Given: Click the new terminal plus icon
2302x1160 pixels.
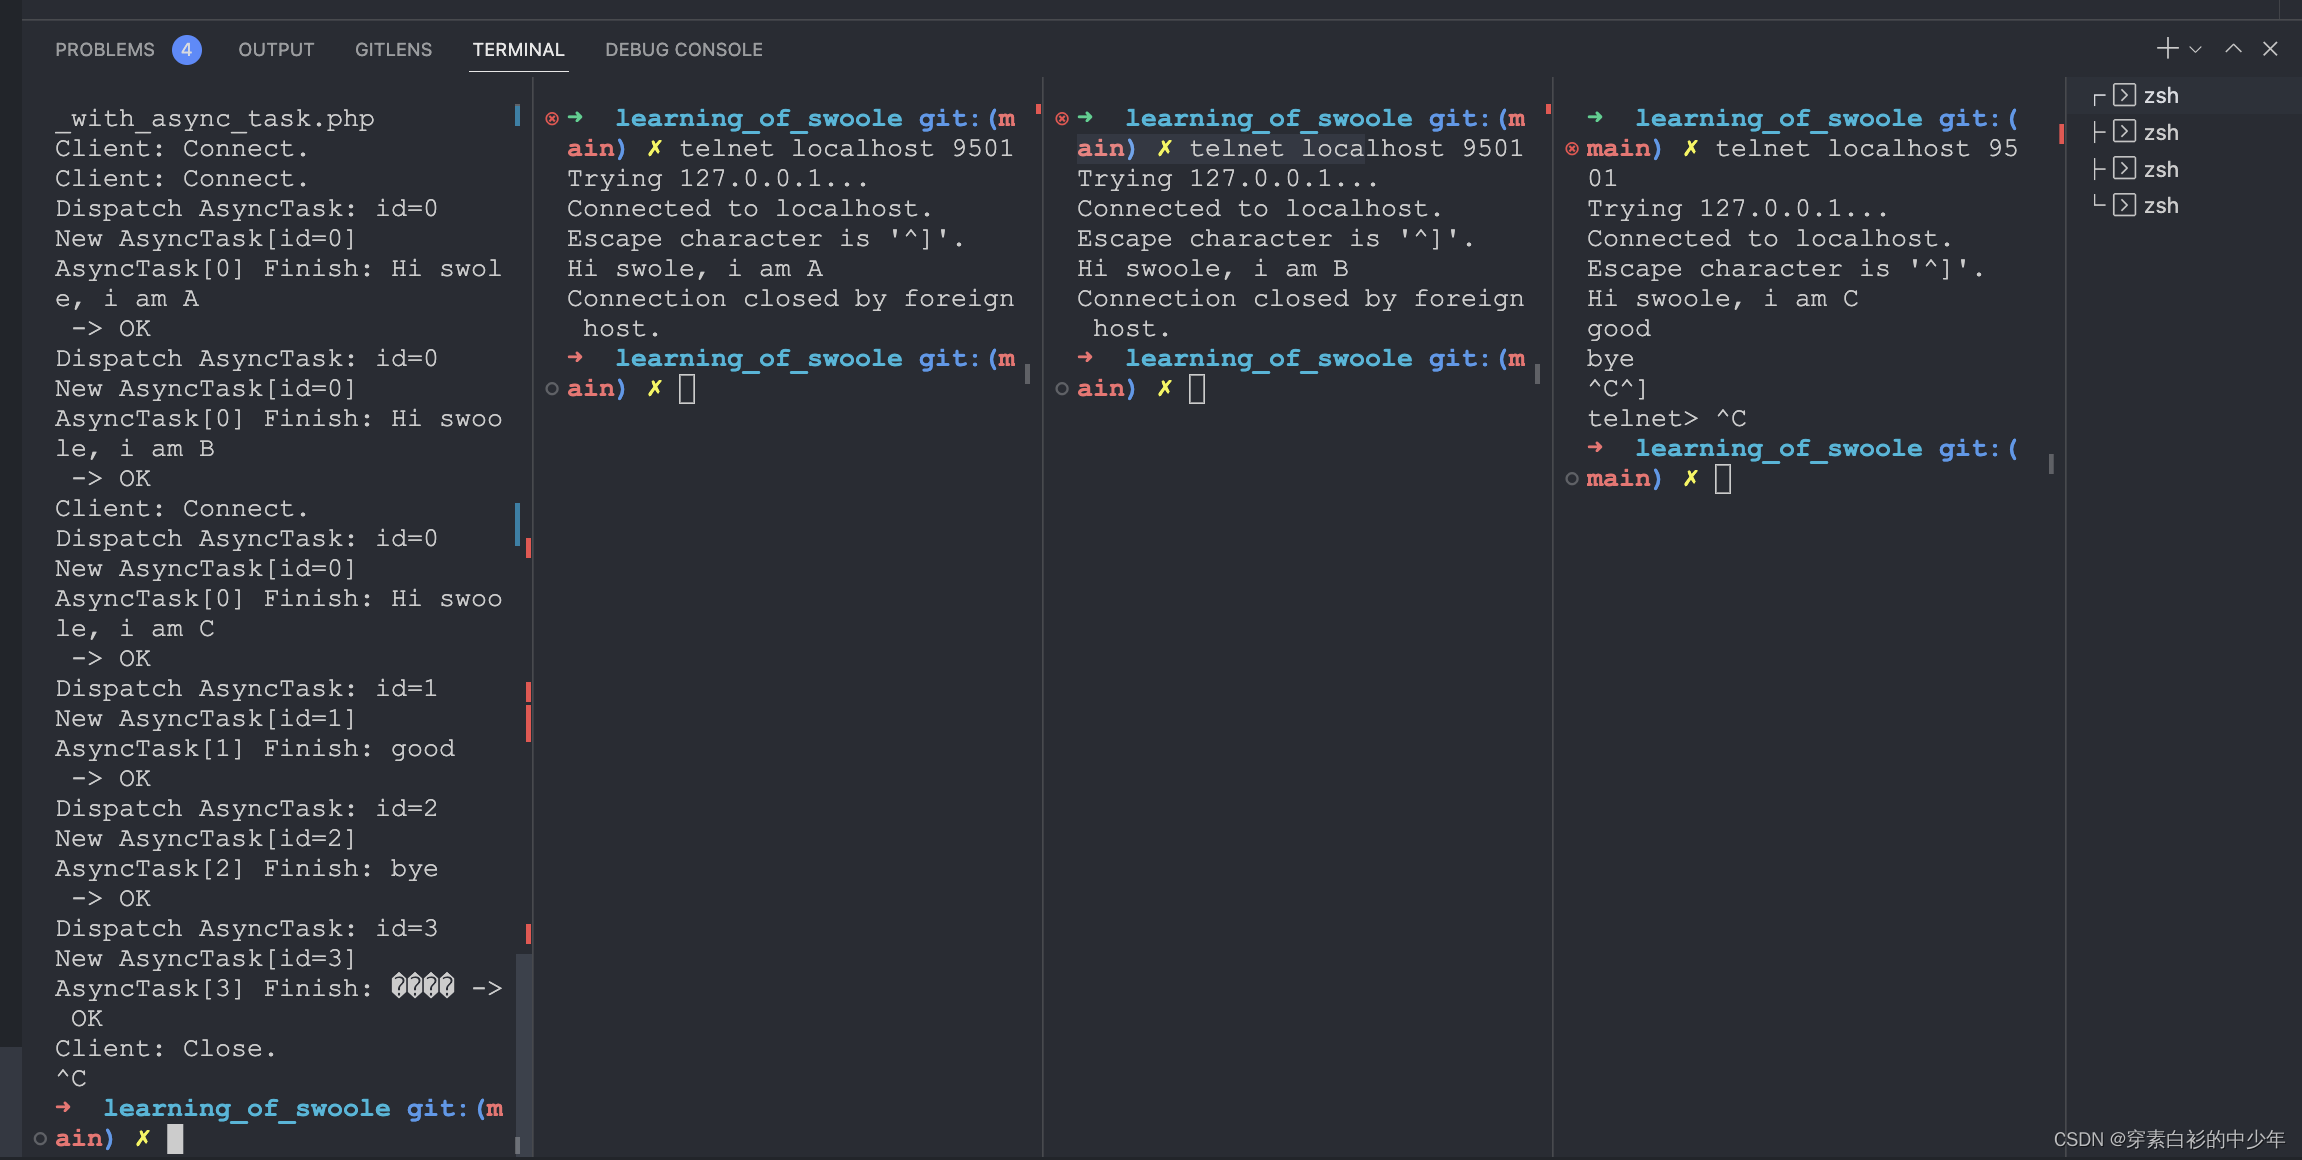Looking at the screenshot, I should [x=2167, y=49].
